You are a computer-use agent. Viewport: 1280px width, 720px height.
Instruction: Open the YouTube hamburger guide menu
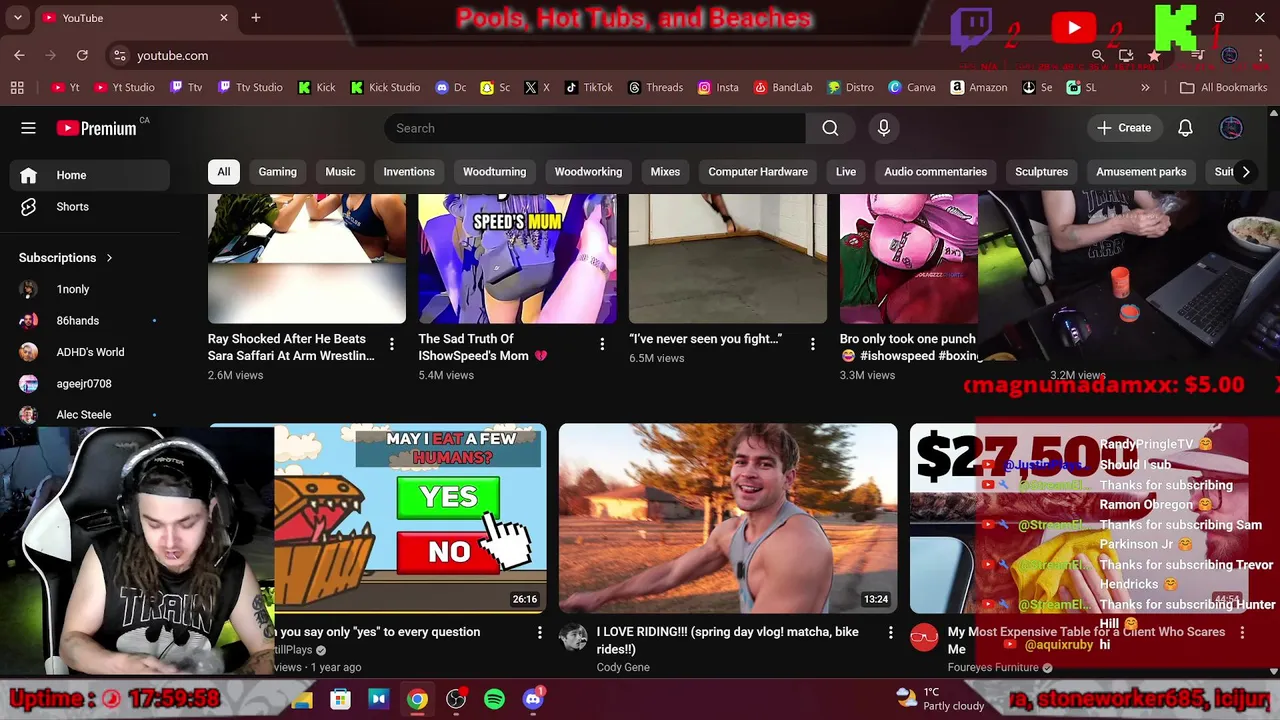point(28,128)
